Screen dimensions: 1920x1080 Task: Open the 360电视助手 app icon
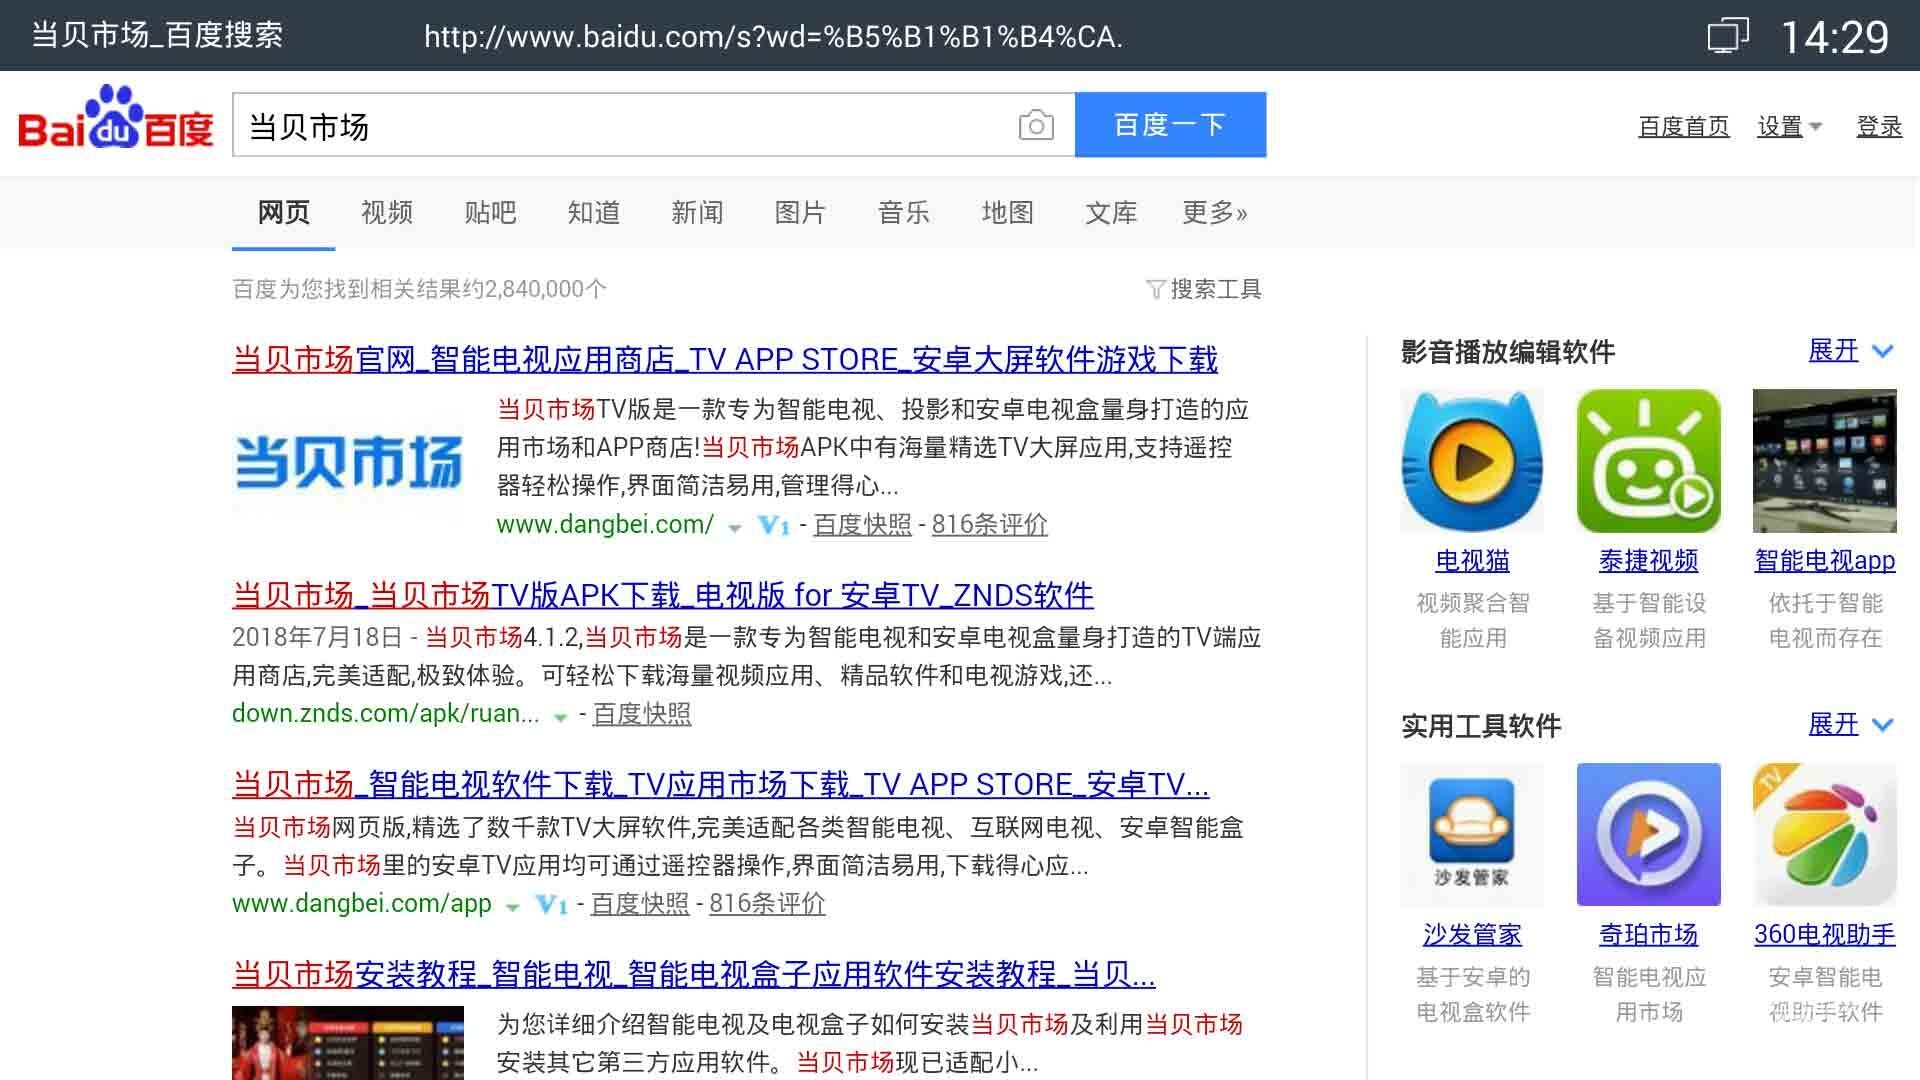1823,834
